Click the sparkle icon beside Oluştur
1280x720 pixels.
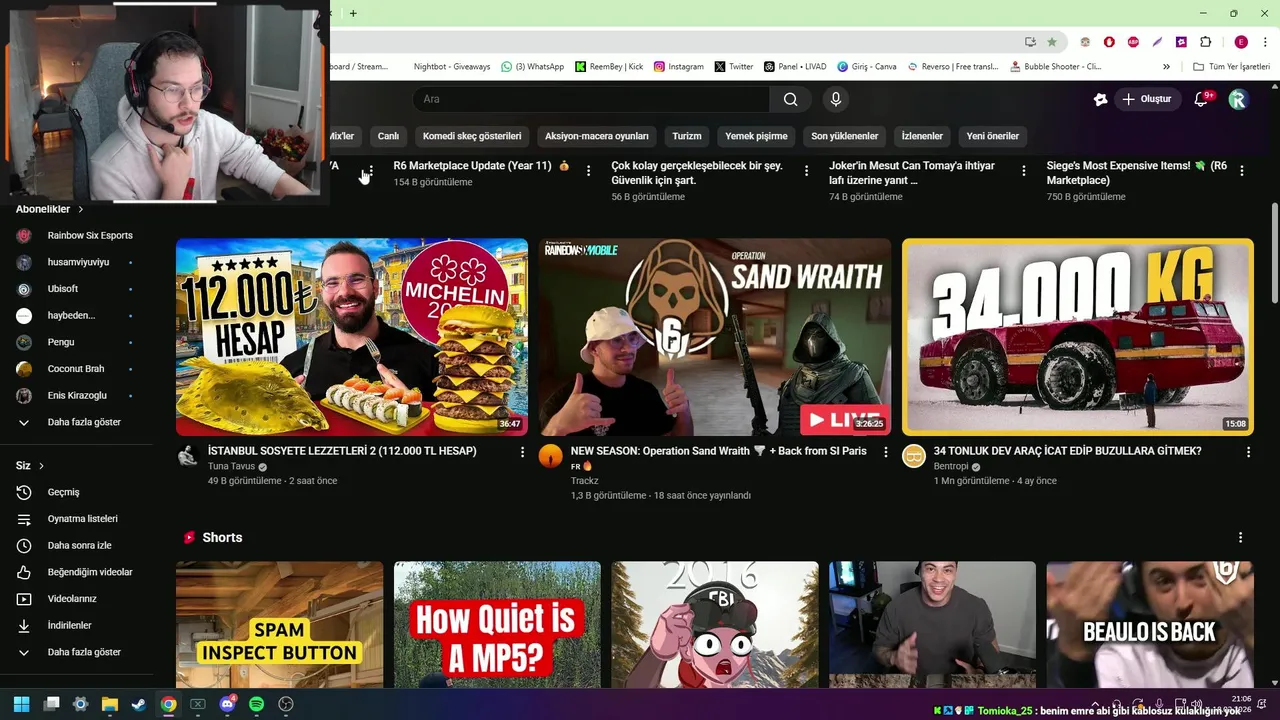tap(1100, 99)
